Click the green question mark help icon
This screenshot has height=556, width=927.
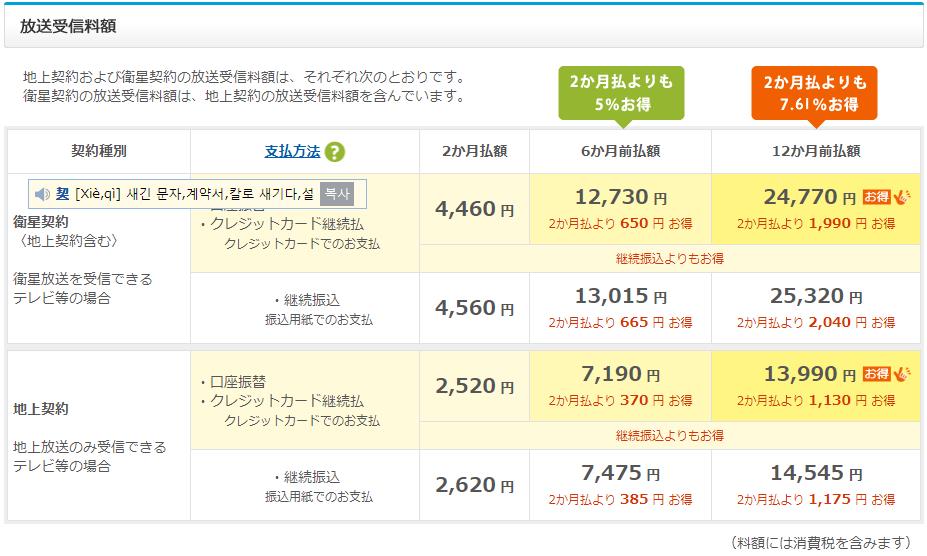pos(334,152)
